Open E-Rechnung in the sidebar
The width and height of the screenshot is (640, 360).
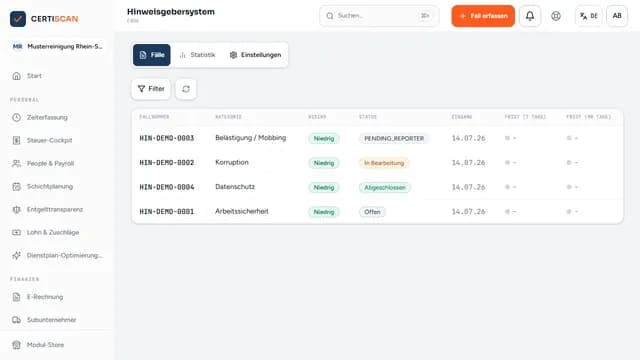tap(57, 297)
